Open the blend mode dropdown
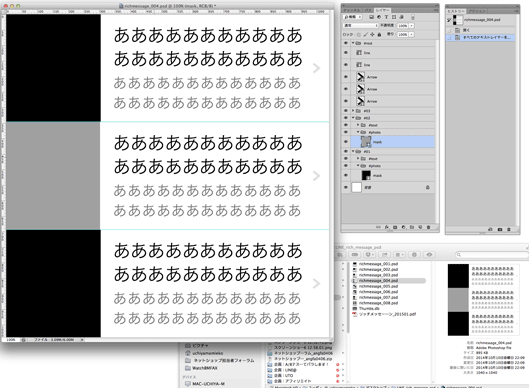The height and width of the screenshot is (388, 529). pyautogui.click(x=360, y=25)
